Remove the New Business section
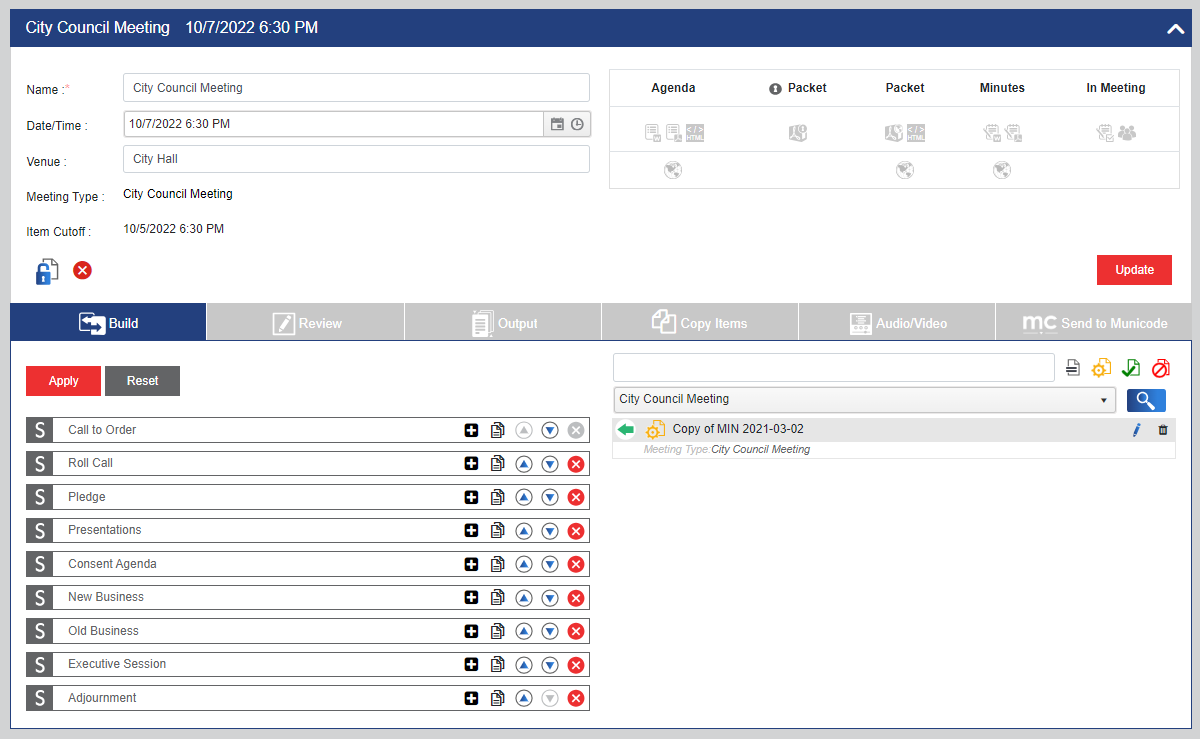The height and width of the screenshot is (739, 1200). pos(575,598)
